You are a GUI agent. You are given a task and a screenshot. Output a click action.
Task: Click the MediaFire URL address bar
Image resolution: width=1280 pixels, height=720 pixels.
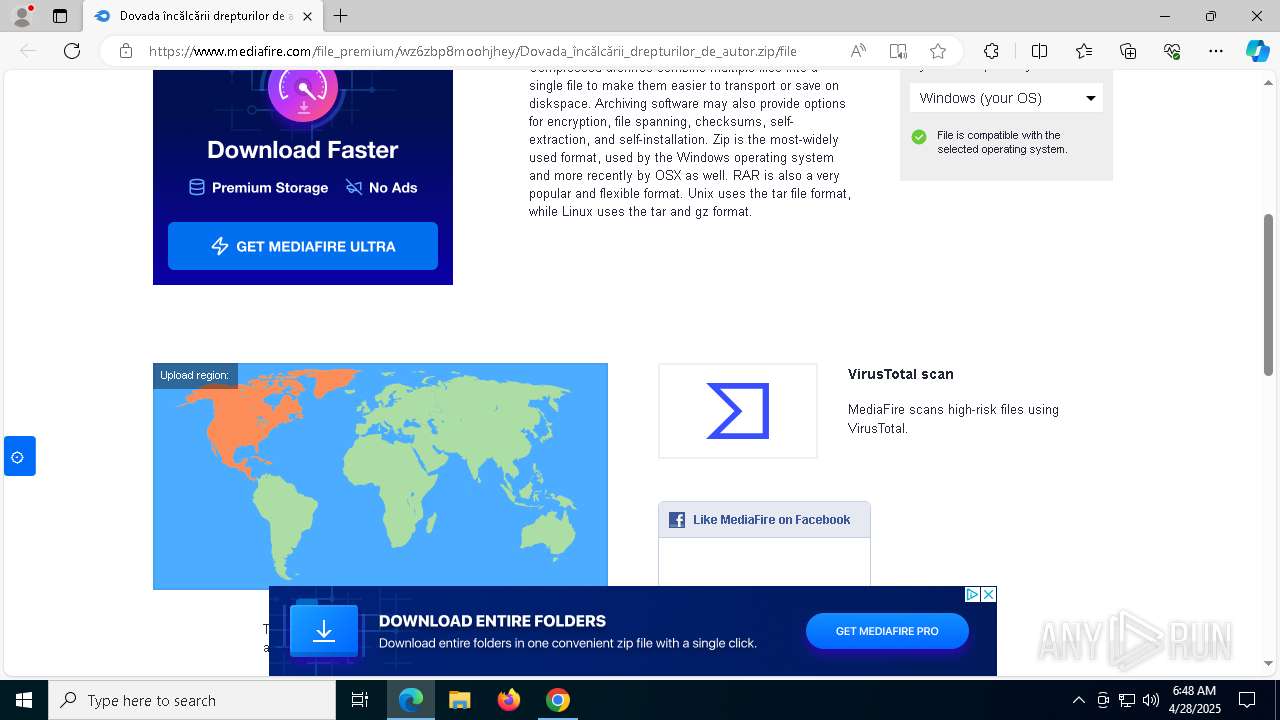tap(472, 51)
